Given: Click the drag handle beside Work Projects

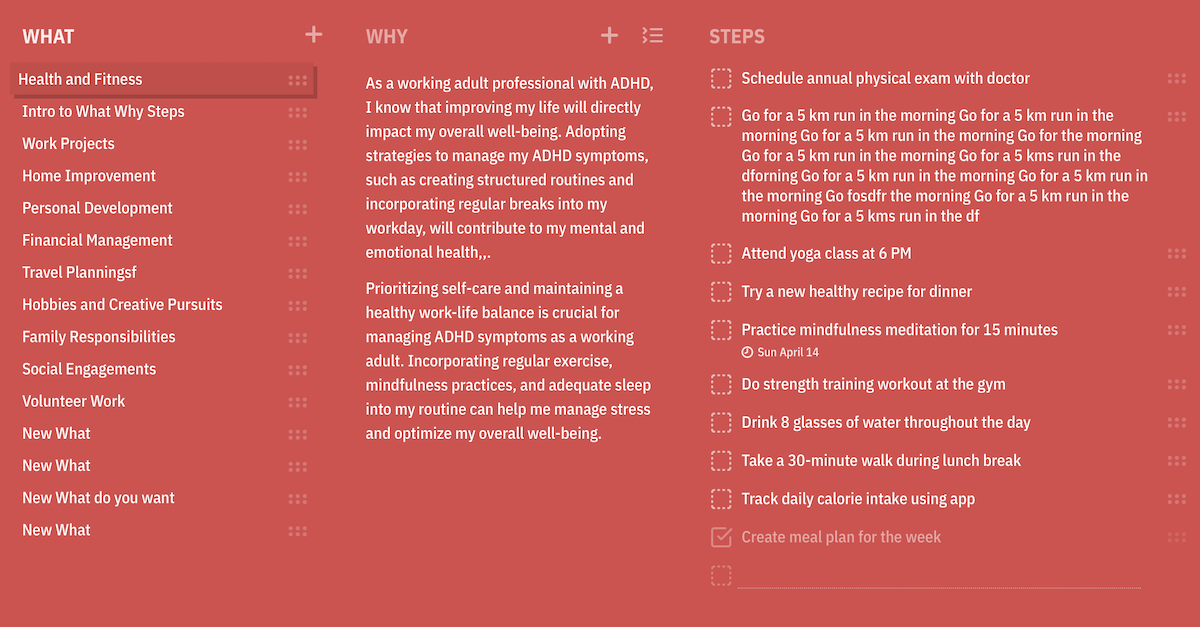Looking at the screenshot, I should point(297,144).
